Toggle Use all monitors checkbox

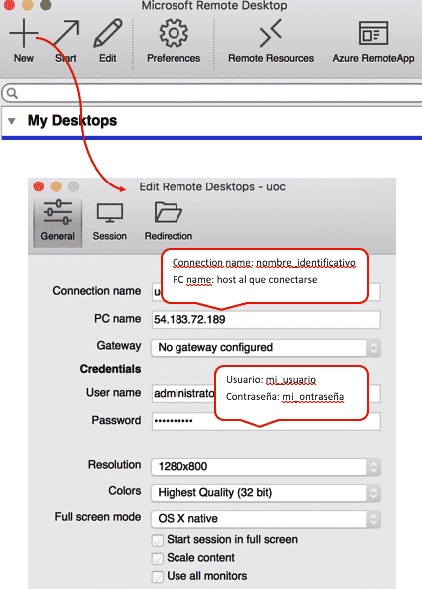(158, 576)
